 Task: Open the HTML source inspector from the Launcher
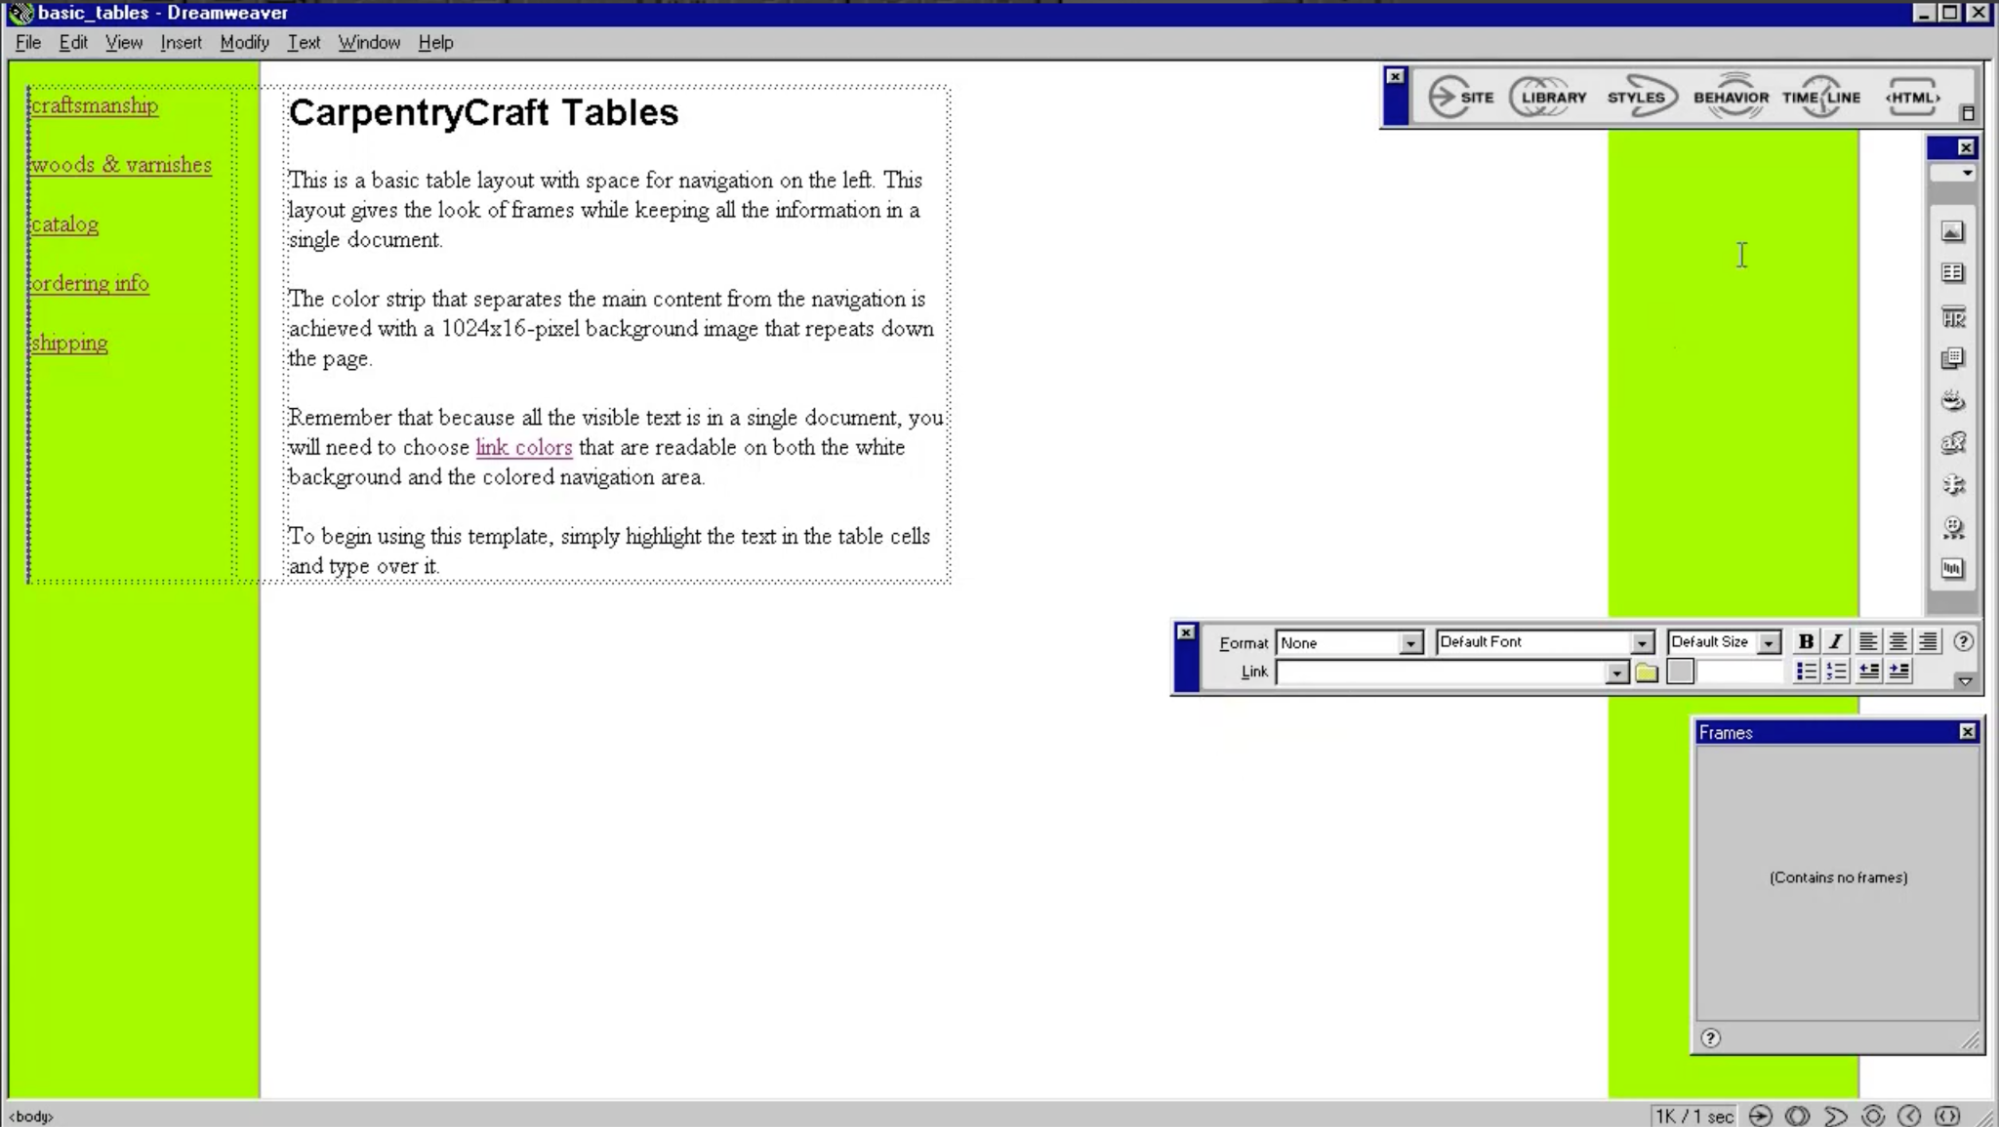click(x=1911, y=97)
